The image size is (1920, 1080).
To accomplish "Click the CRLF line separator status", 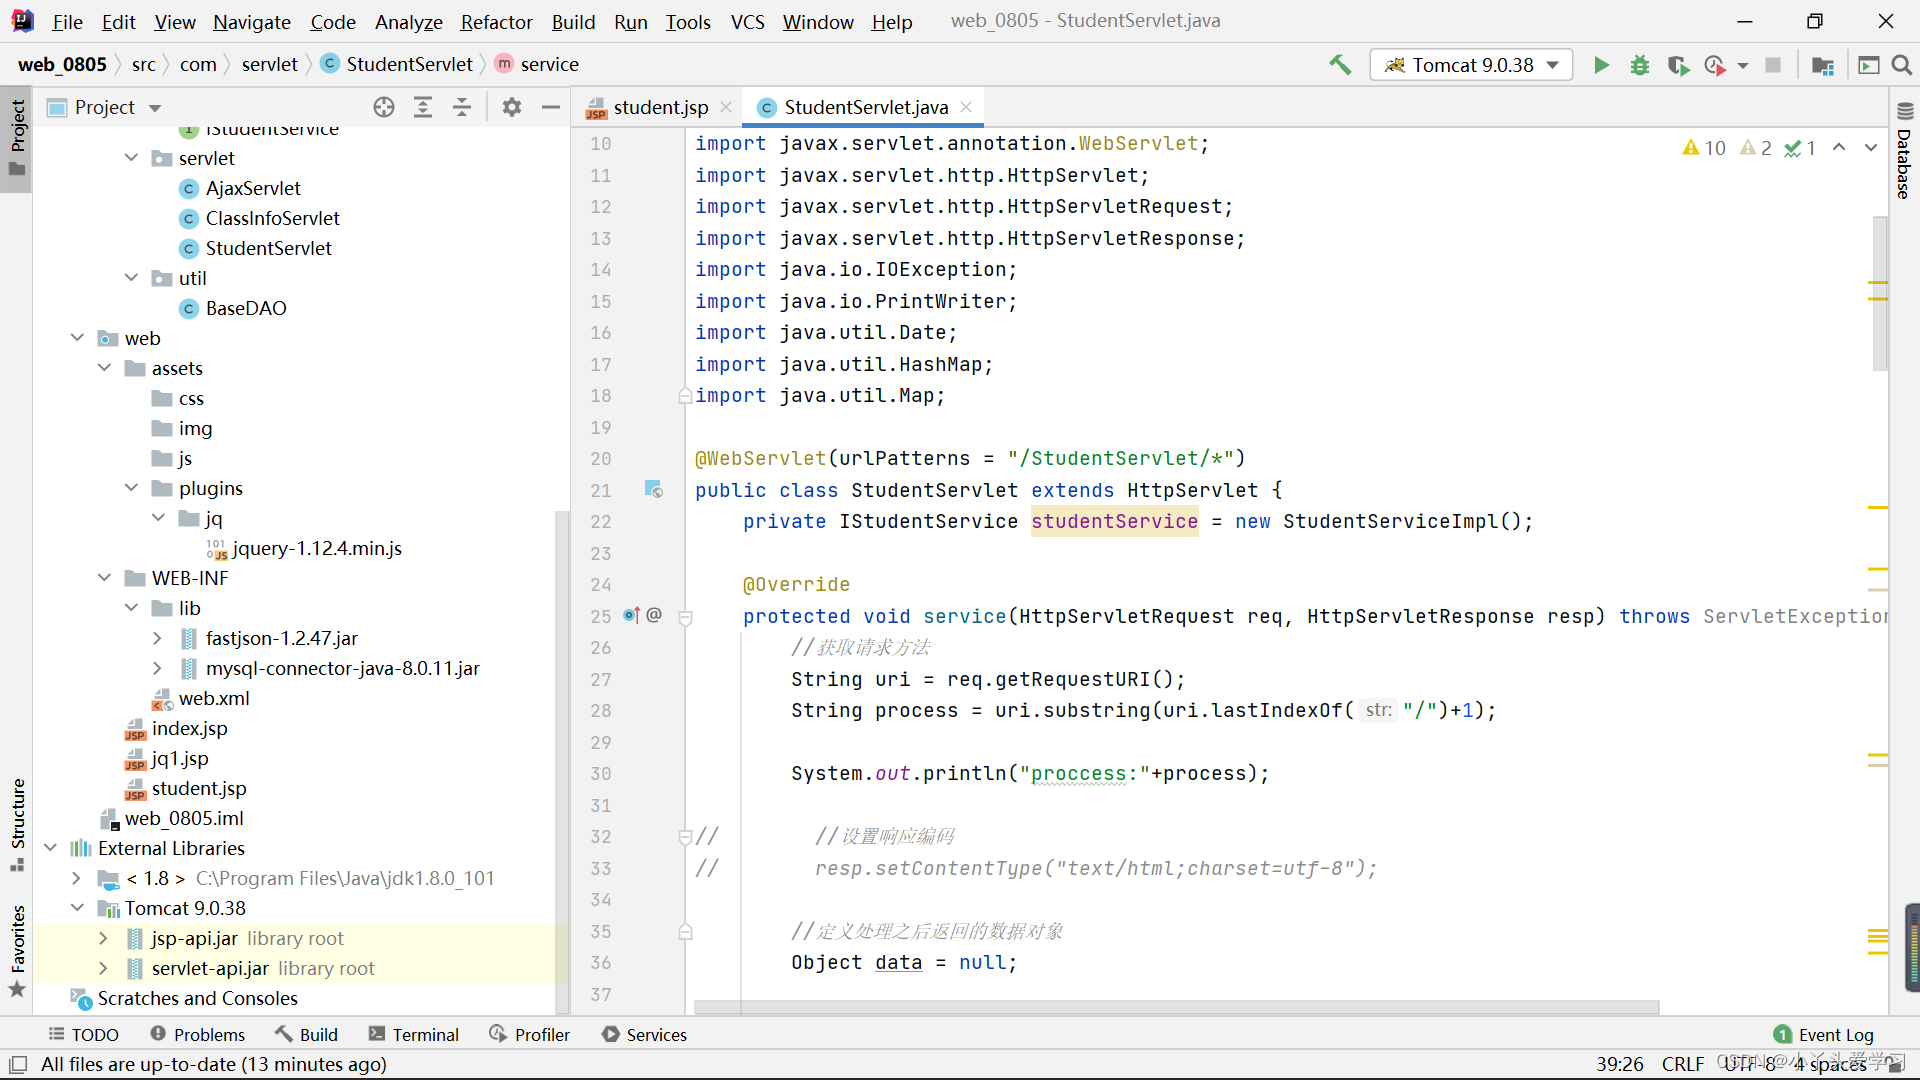I will tap(1683, 1064).
